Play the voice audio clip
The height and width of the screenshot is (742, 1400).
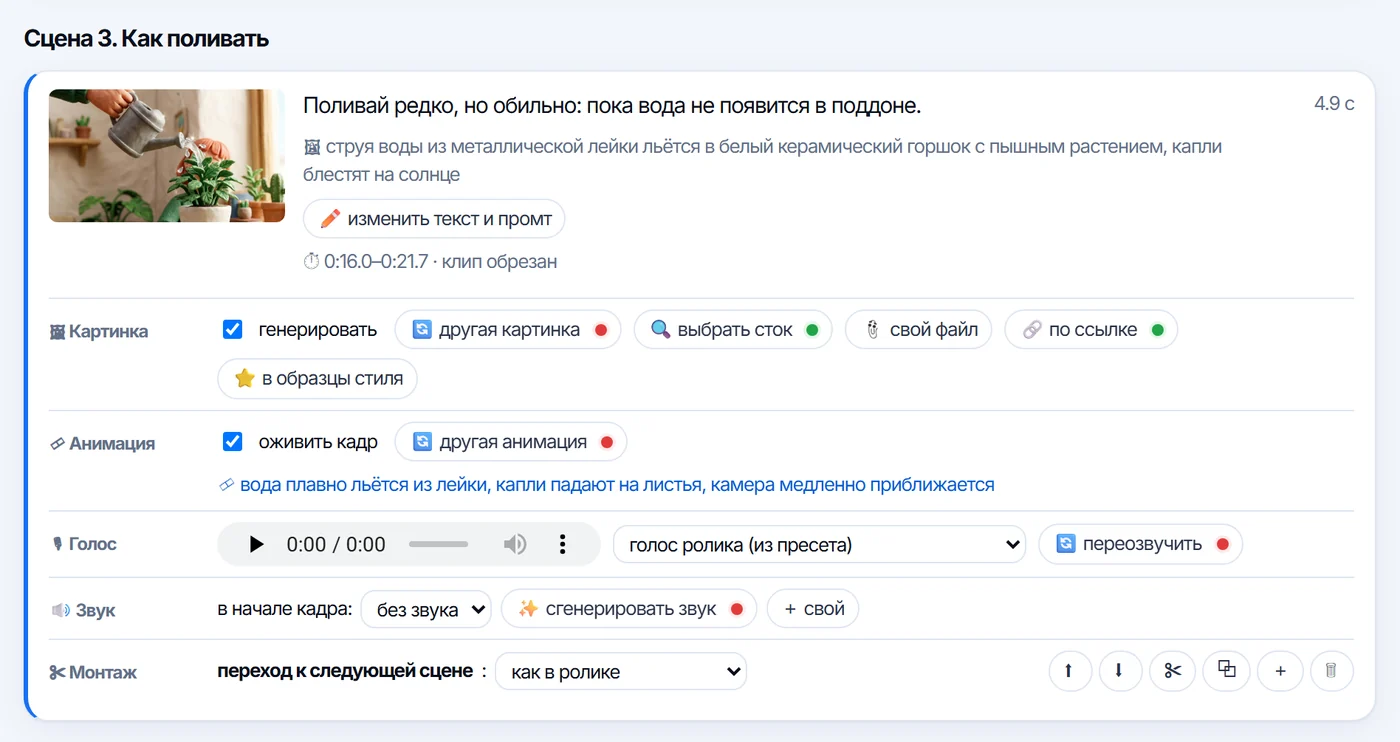(x=257, y=544)
